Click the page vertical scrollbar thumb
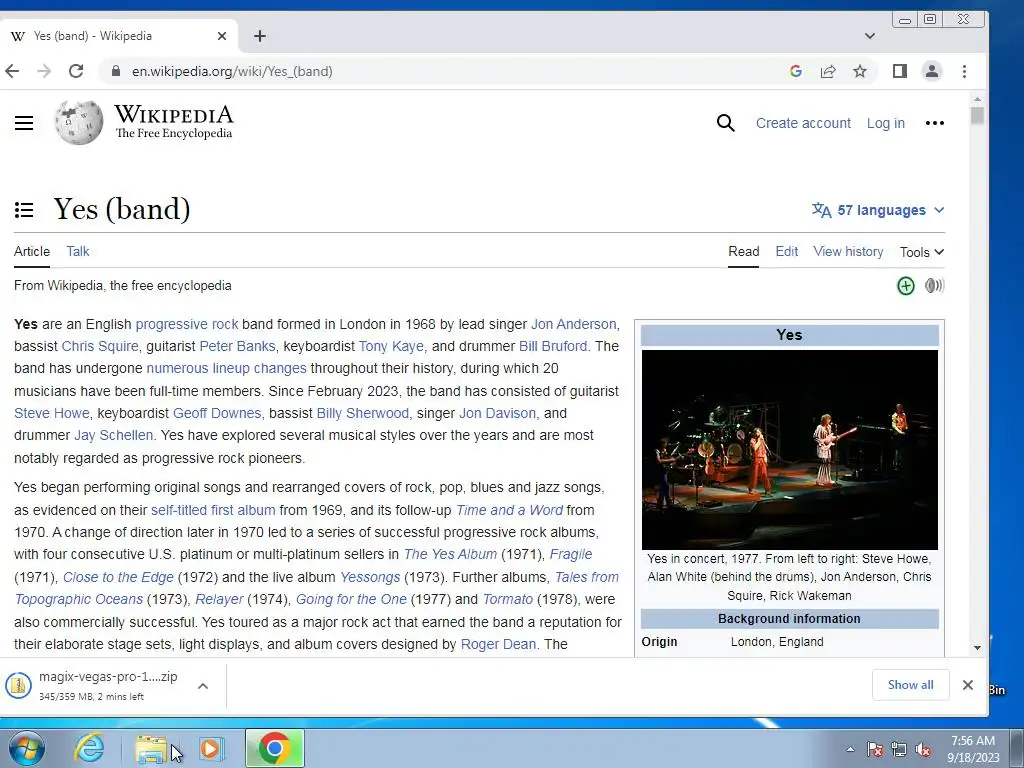This screenshot has height=768, width=1024. pyautogui.click(x=977, y=116)
